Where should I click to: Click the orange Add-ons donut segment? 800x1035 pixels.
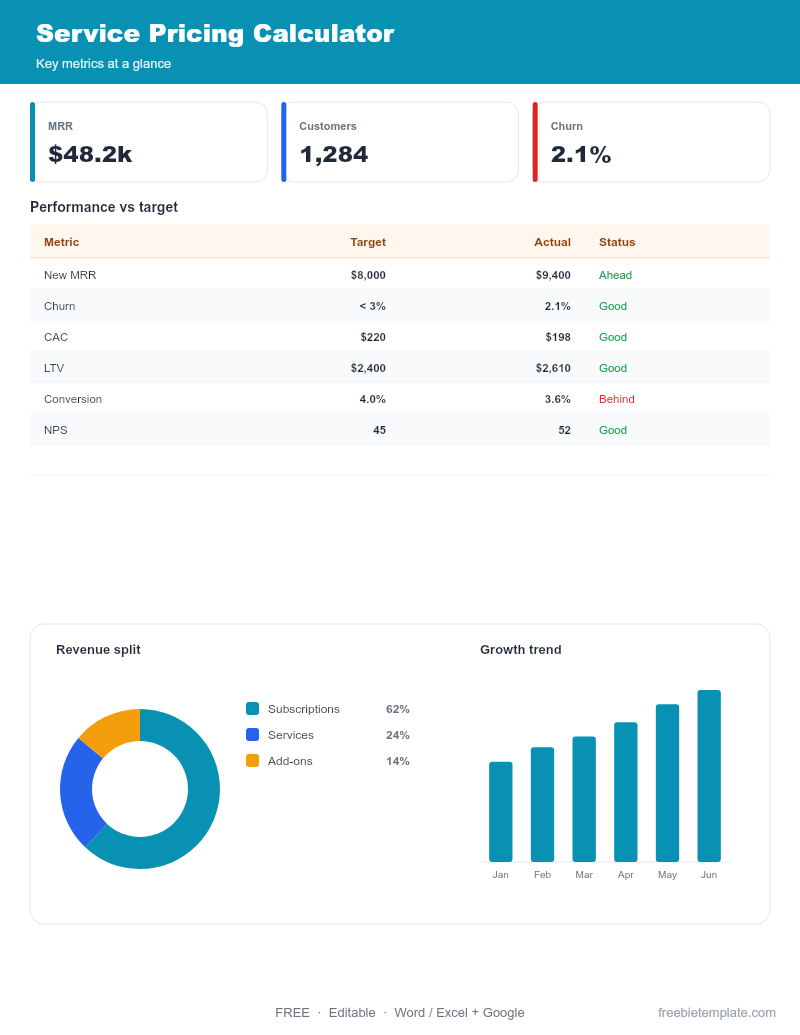(112, 731)
